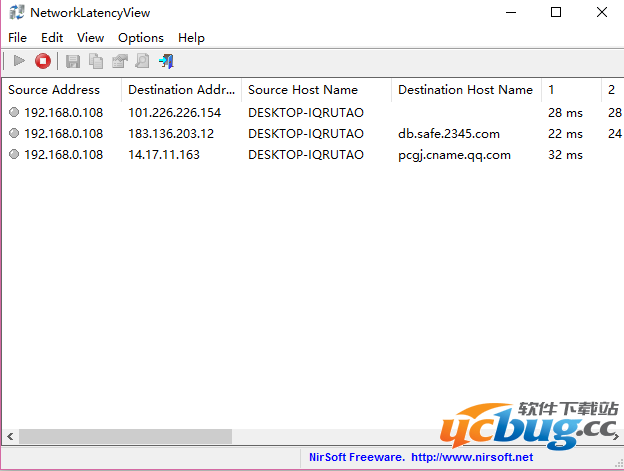Click the Find magnifier toolbar icon
Screen dimensions: 624x471
[142, 62]
